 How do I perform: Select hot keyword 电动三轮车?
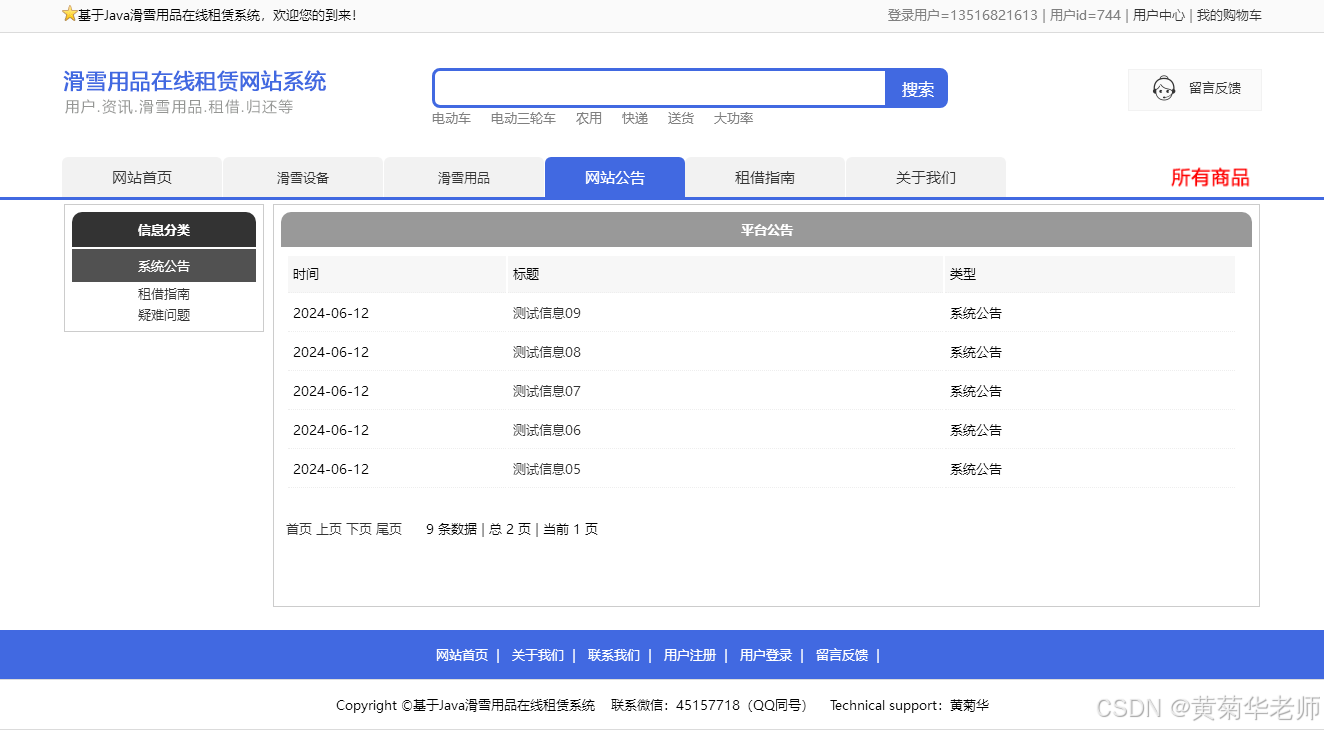pos(523,118)
